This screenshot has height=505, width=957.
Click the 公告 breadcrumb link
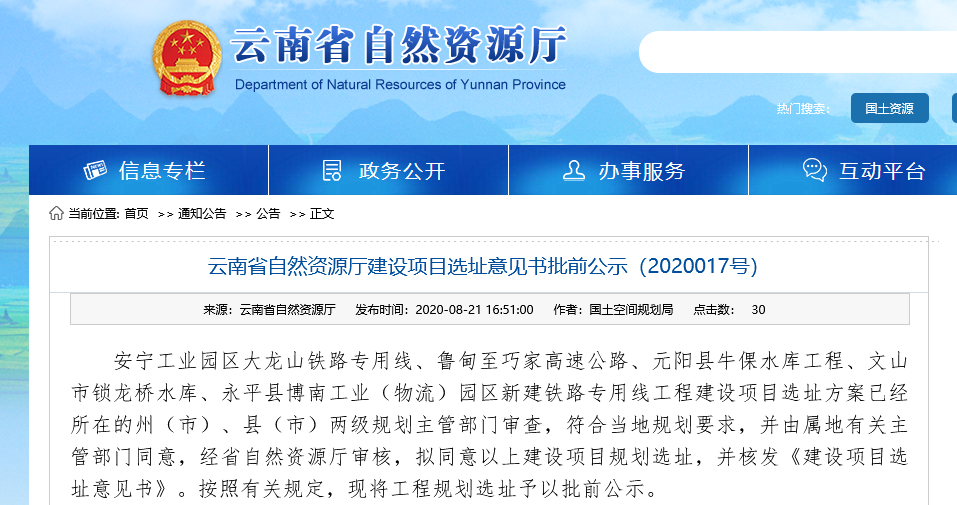(x=268, y=214)
